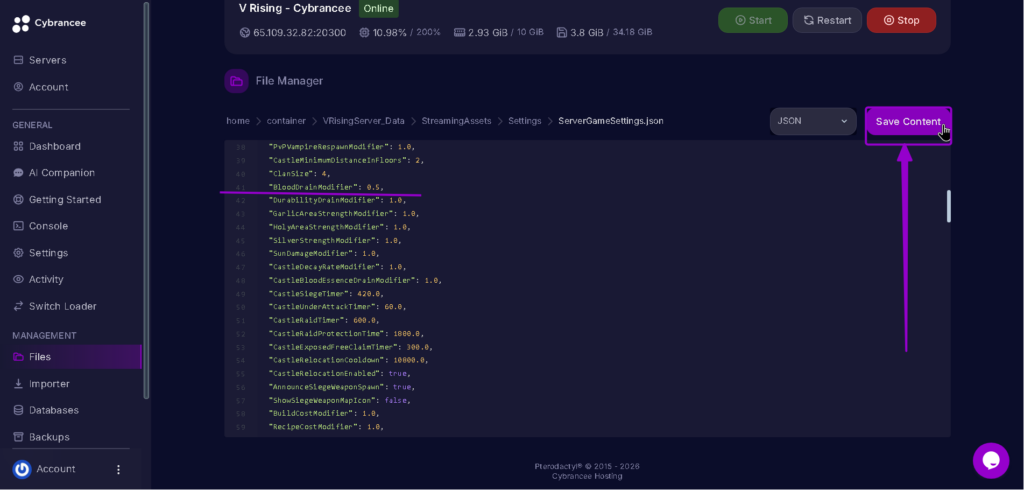Click CastleRelocationCooldown 10800.0 line

point(350,360)
